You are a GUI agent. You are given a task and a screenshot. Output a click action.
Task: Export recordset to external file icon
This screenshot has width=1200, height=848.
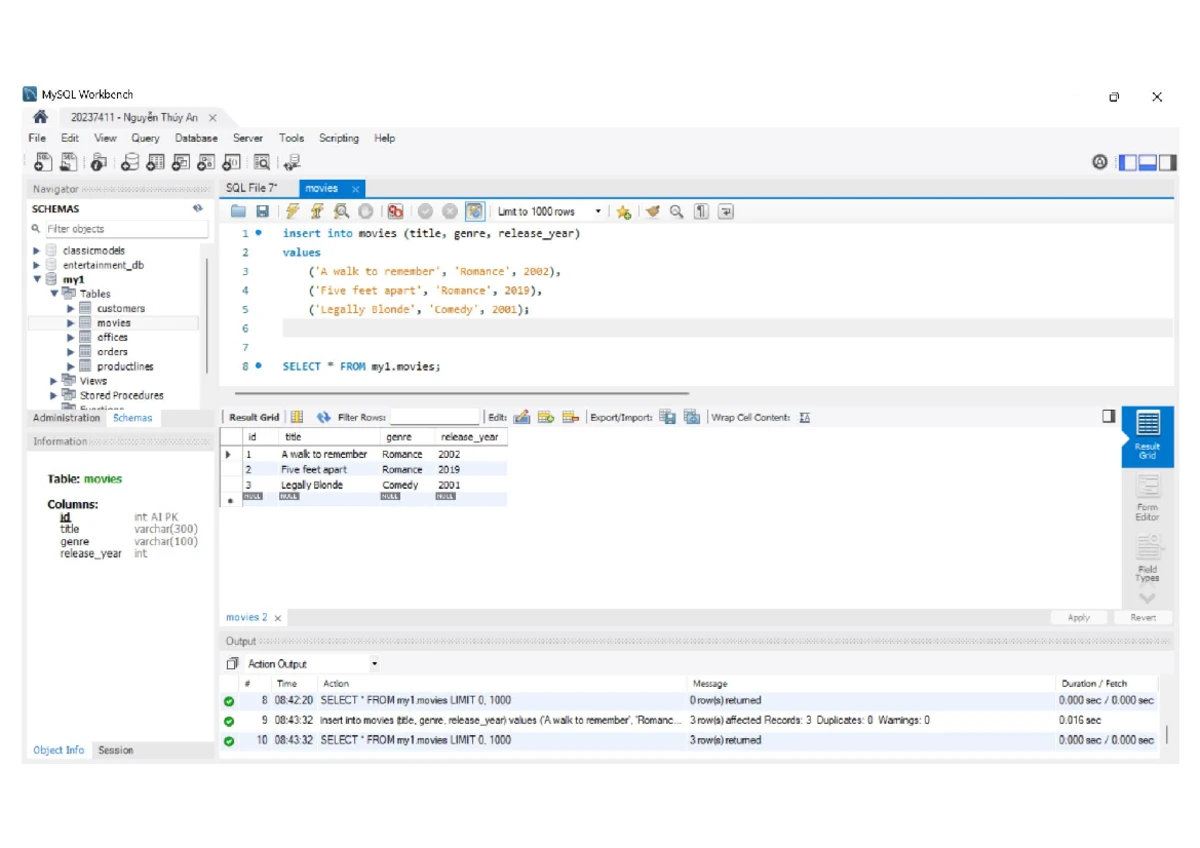668,417
